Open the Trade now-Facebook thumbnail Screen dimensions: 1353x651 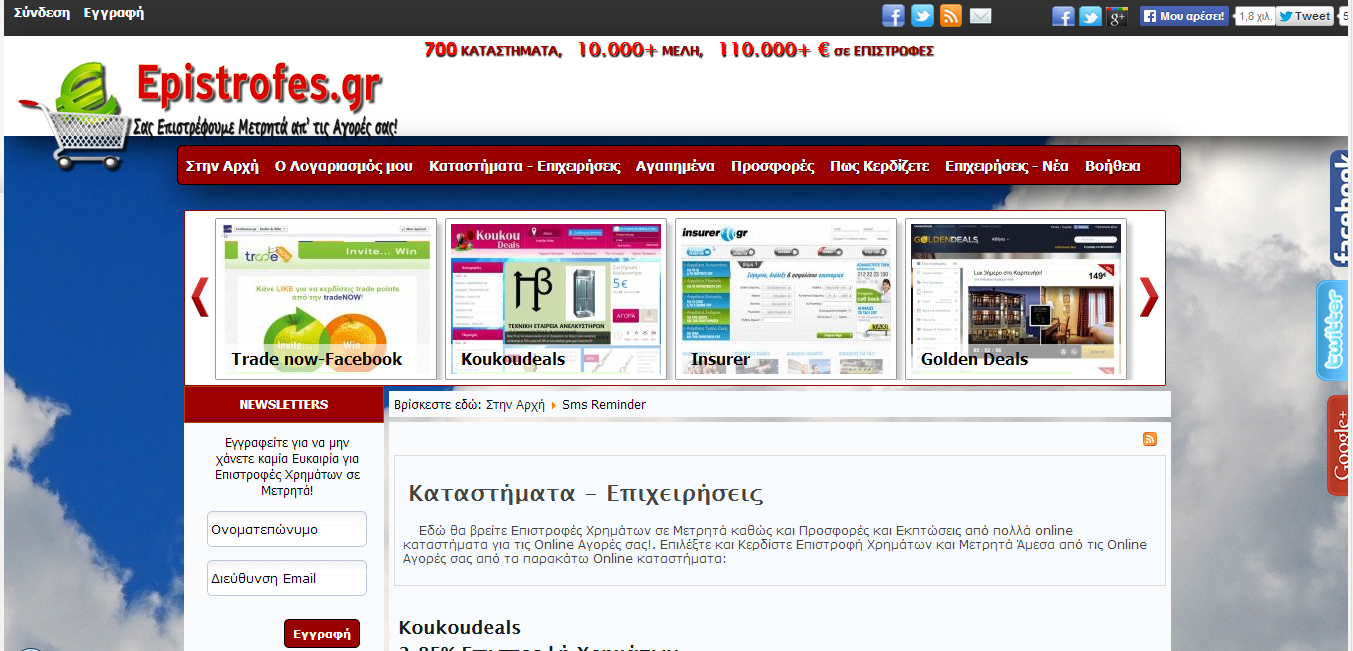(x=326, y=299)
